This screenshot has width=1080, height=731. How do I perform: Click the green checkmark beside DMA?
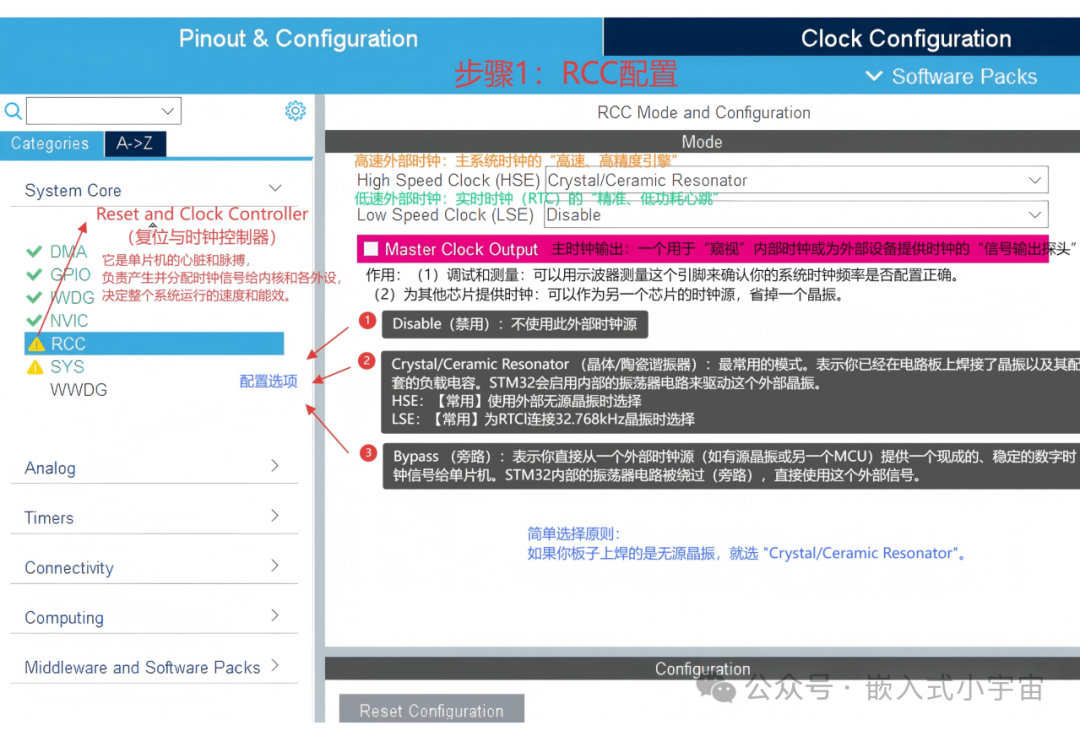click(x=34, y=251)
